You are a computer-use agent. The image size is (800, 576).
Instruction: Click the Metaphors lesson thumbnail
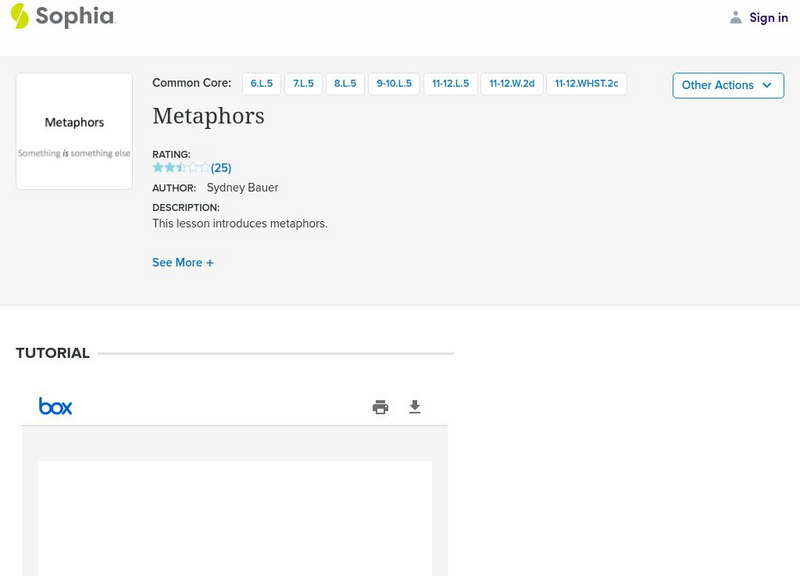(x=74, y=131)
